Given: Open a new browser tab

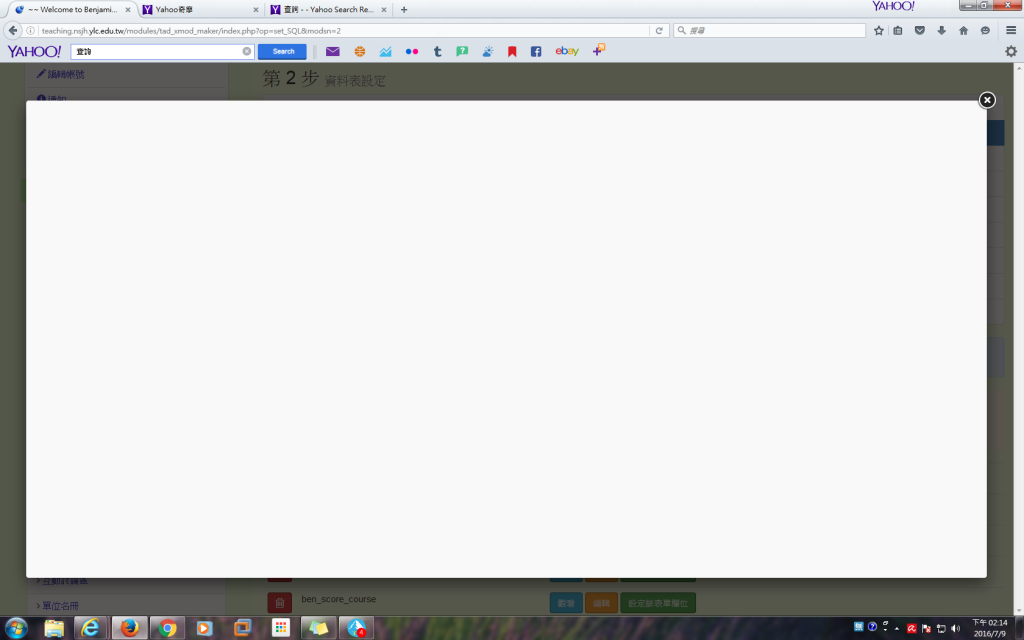Looking at the screenshot, I should click(x=404, y=10).
